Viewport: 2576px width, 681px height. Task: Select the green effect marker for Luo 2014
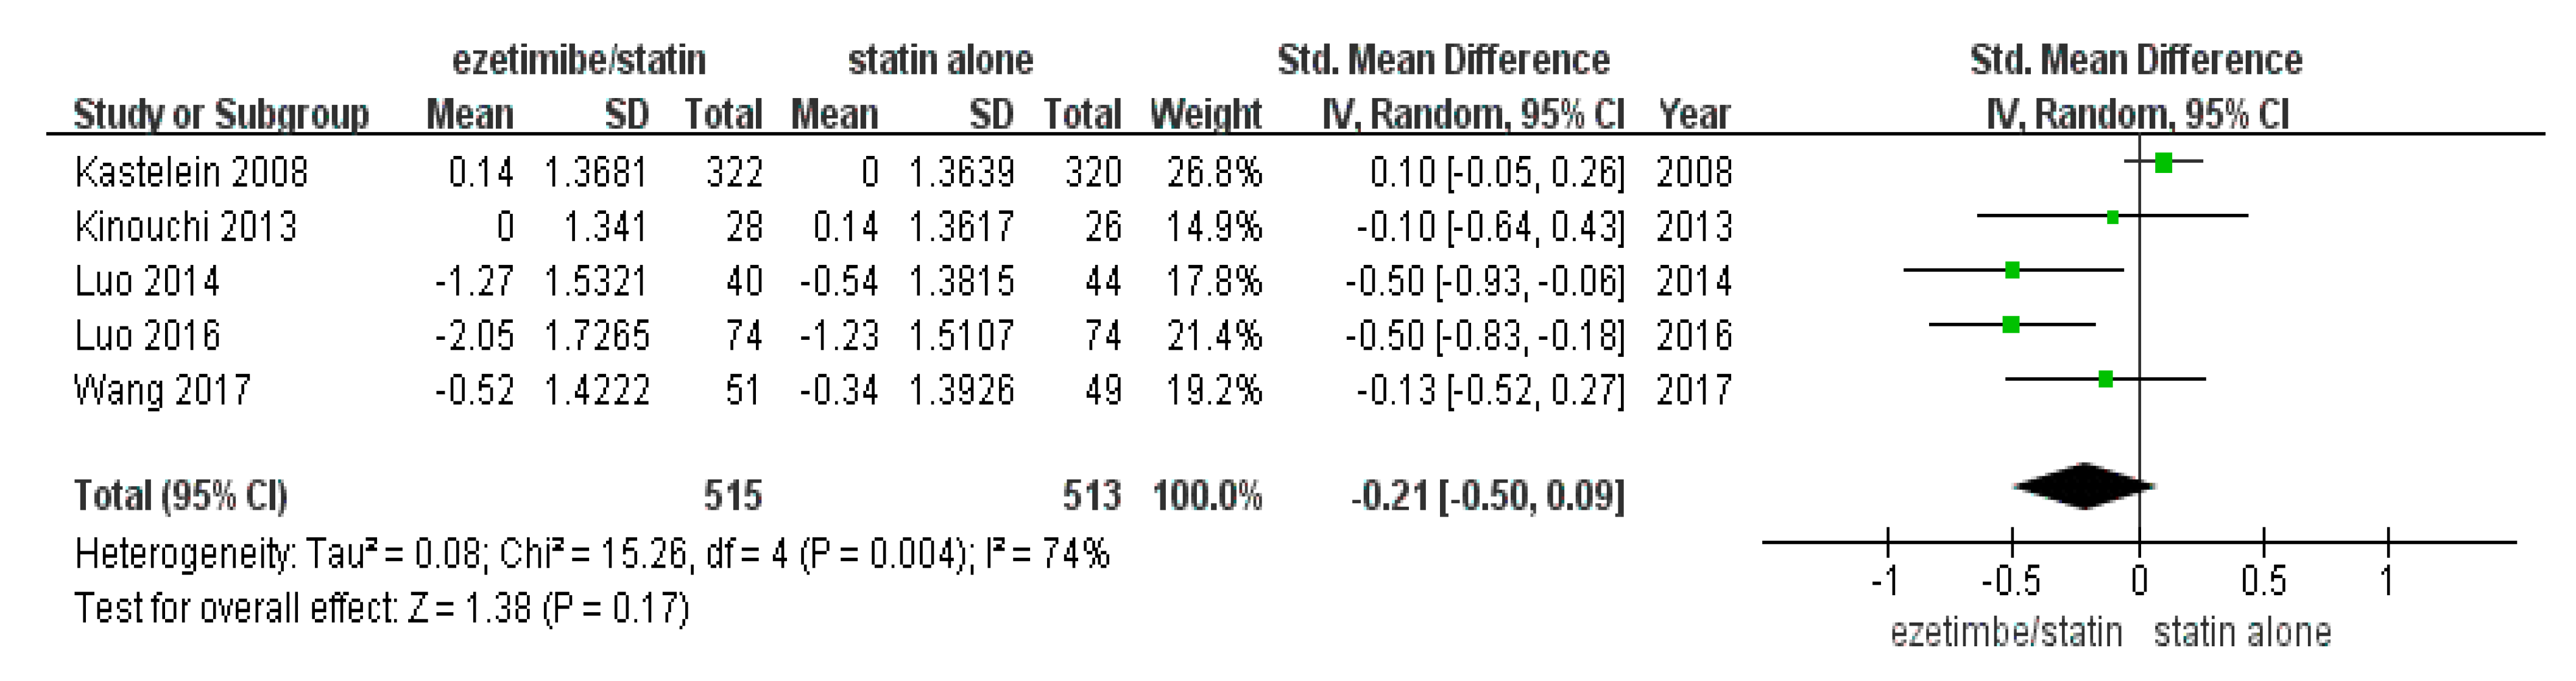pyautogui.click(x=2012, y=270)
